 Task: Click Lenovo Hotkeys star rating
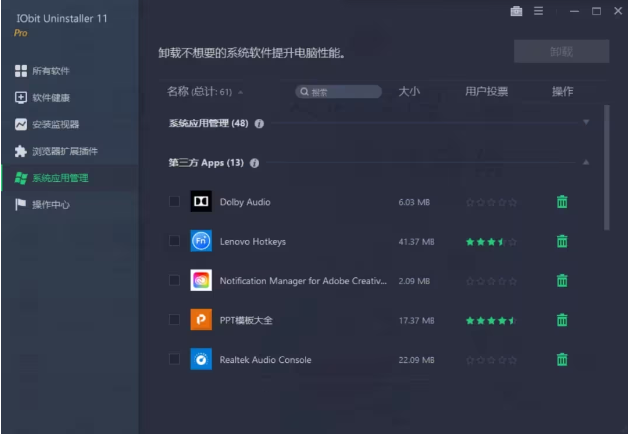click(491, 242)
